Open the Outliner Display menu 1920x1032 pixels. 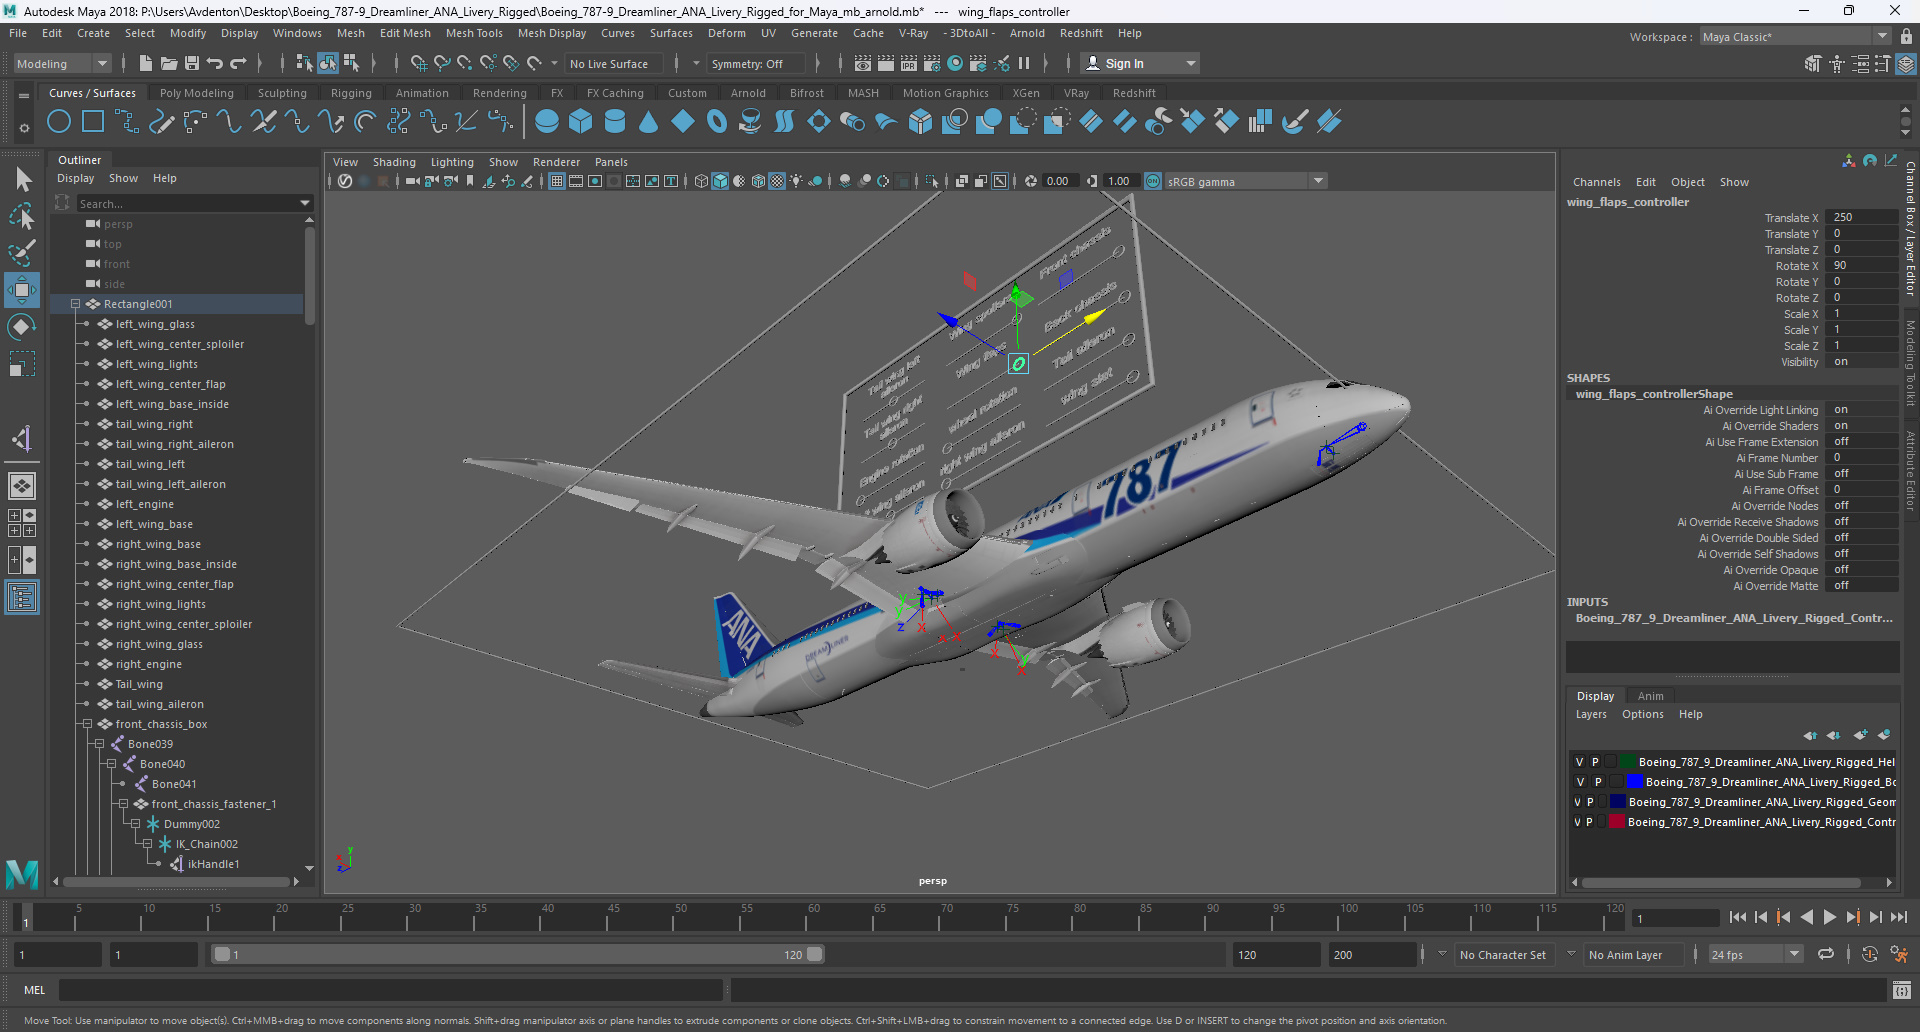(76, 178)
